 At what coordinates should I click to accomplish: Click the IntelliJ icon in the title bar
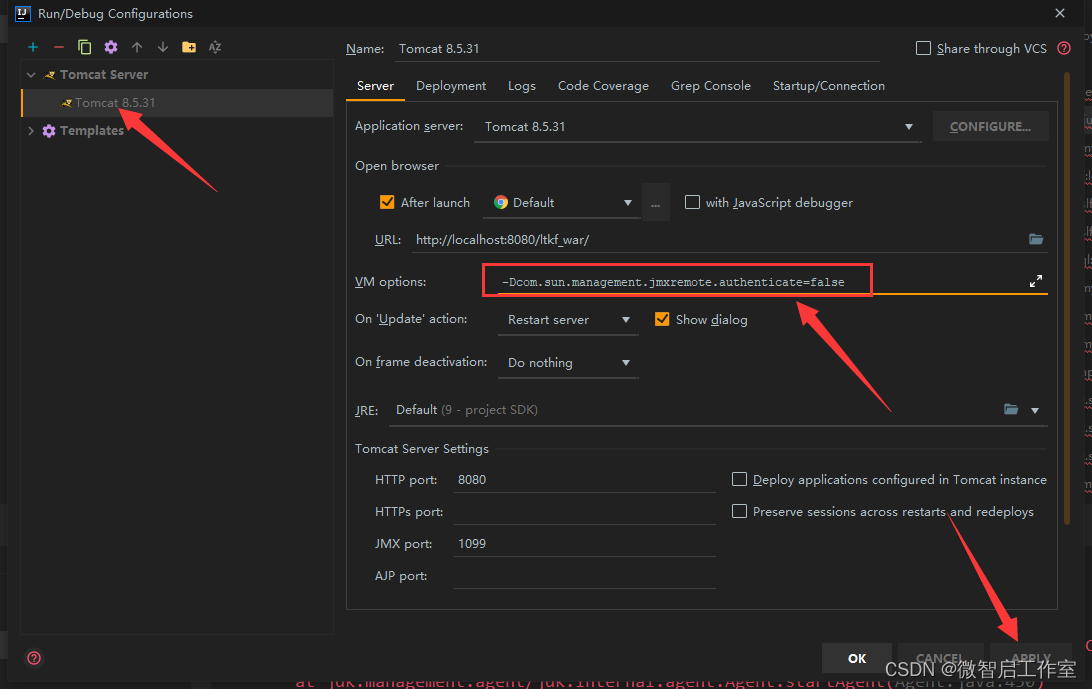22,13
